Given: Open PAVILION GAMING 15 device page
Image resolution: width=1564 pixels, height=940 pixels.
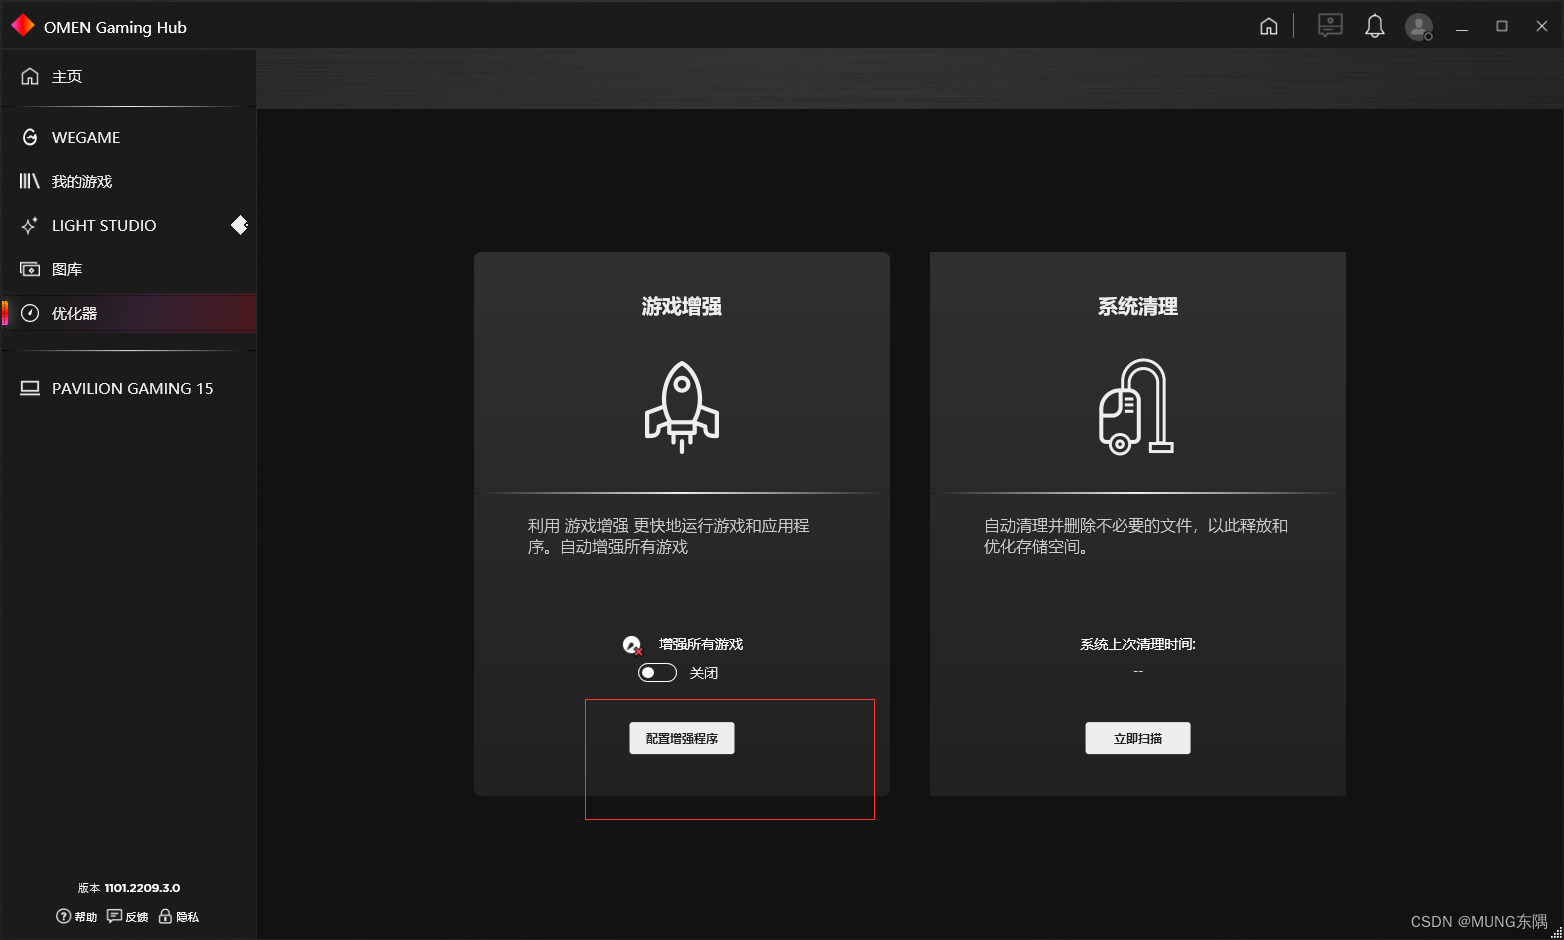Looking at the screenshot, I should [128, 389].
